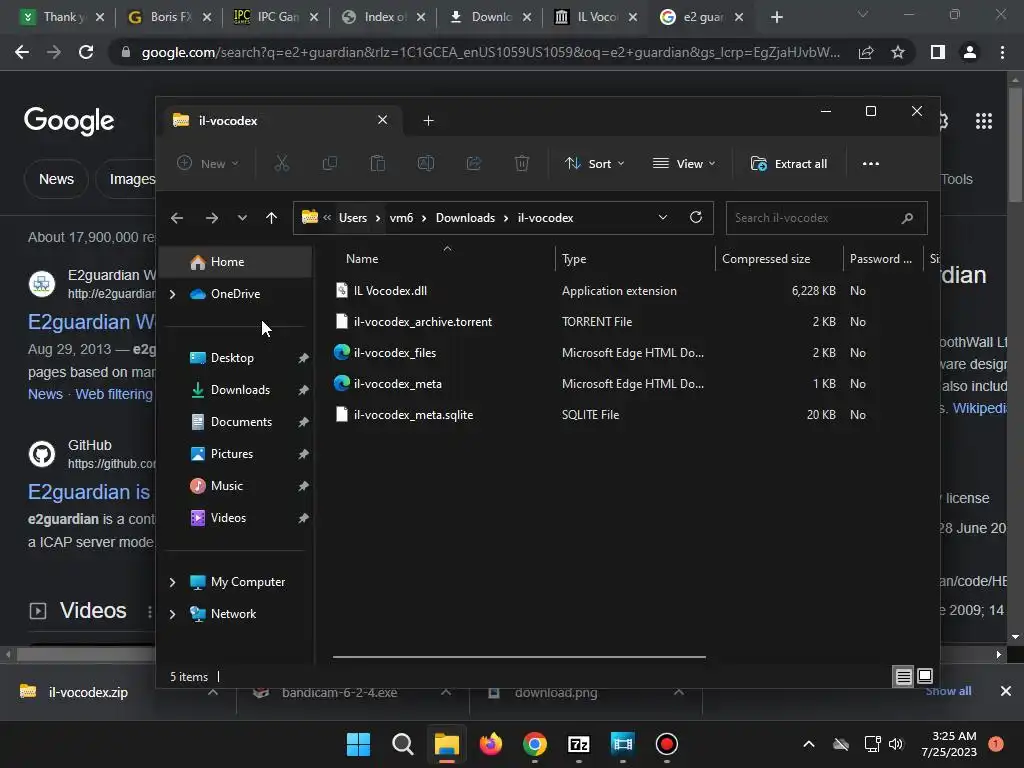Click the horizontal scrollbar in file list
1024x768 pixels.
click(519, 657)
